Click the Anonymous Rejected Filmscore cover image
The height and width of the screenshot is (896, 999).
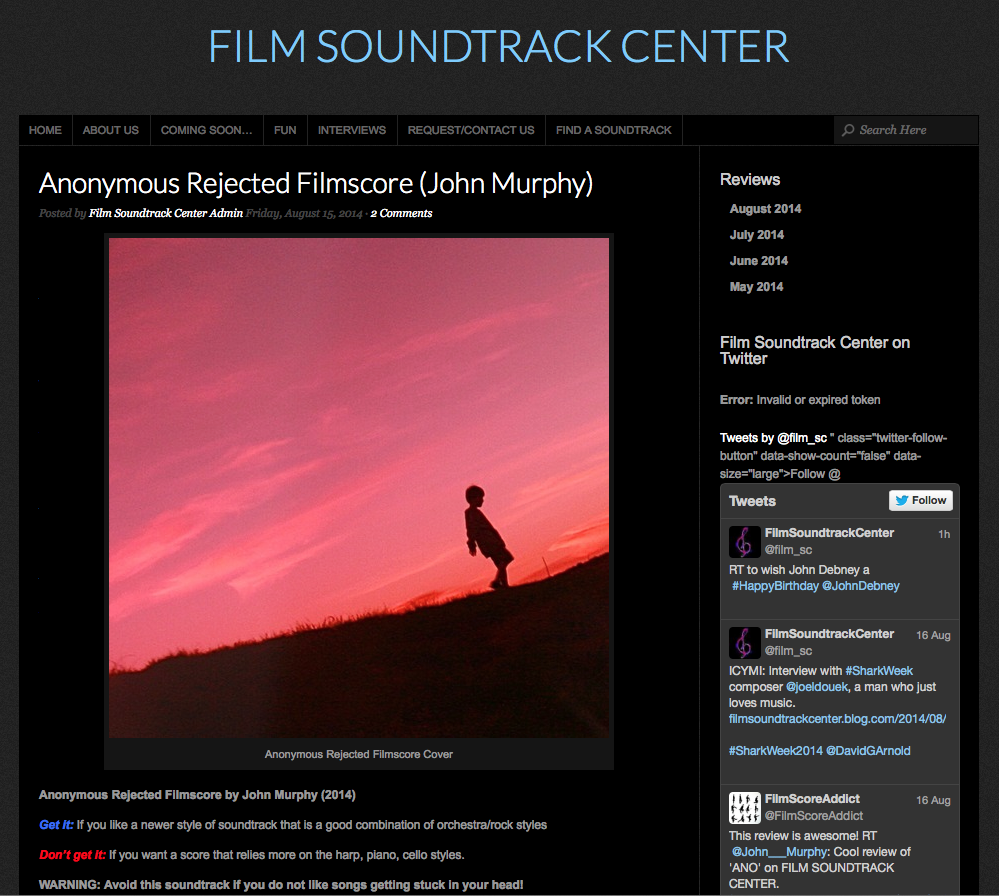pyautogui.click(x=359, y=488)
